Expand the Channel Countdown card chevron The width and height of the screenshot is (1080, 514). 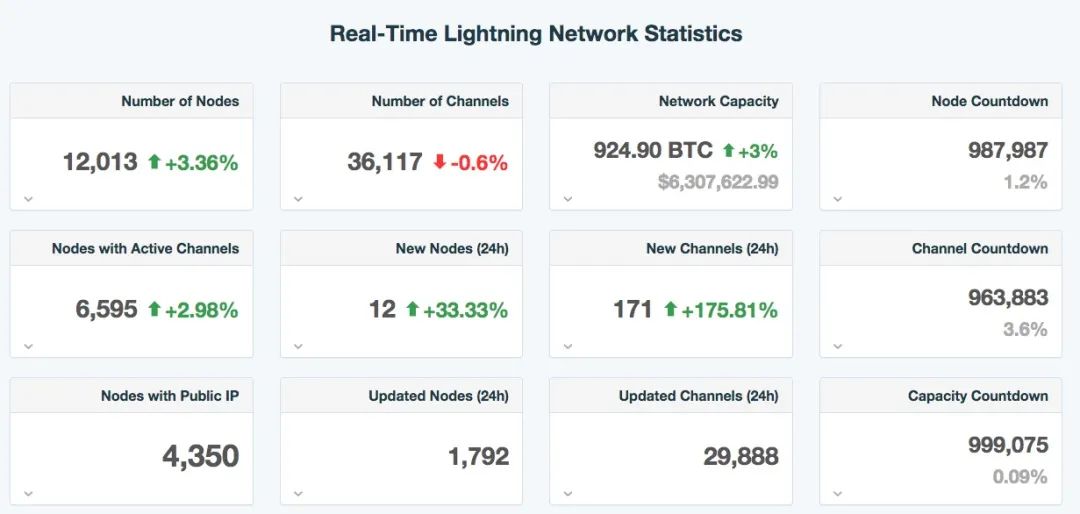(x=838, y=346)
